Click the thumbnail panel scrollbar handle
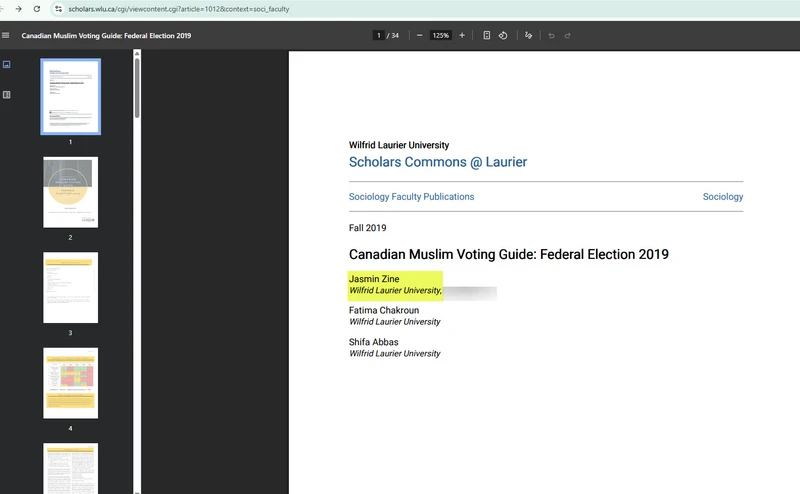Image resolution: width=800 pixels, height=494 pixels. click(x=137, y=88)
